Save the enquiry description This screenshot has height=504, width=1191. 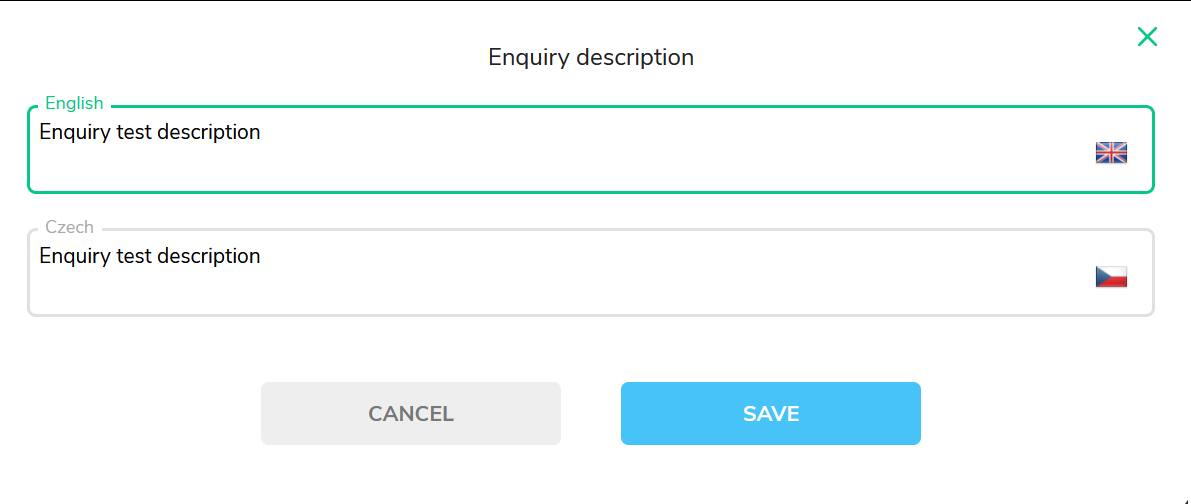pyautogui.click(x=770, y=413)
